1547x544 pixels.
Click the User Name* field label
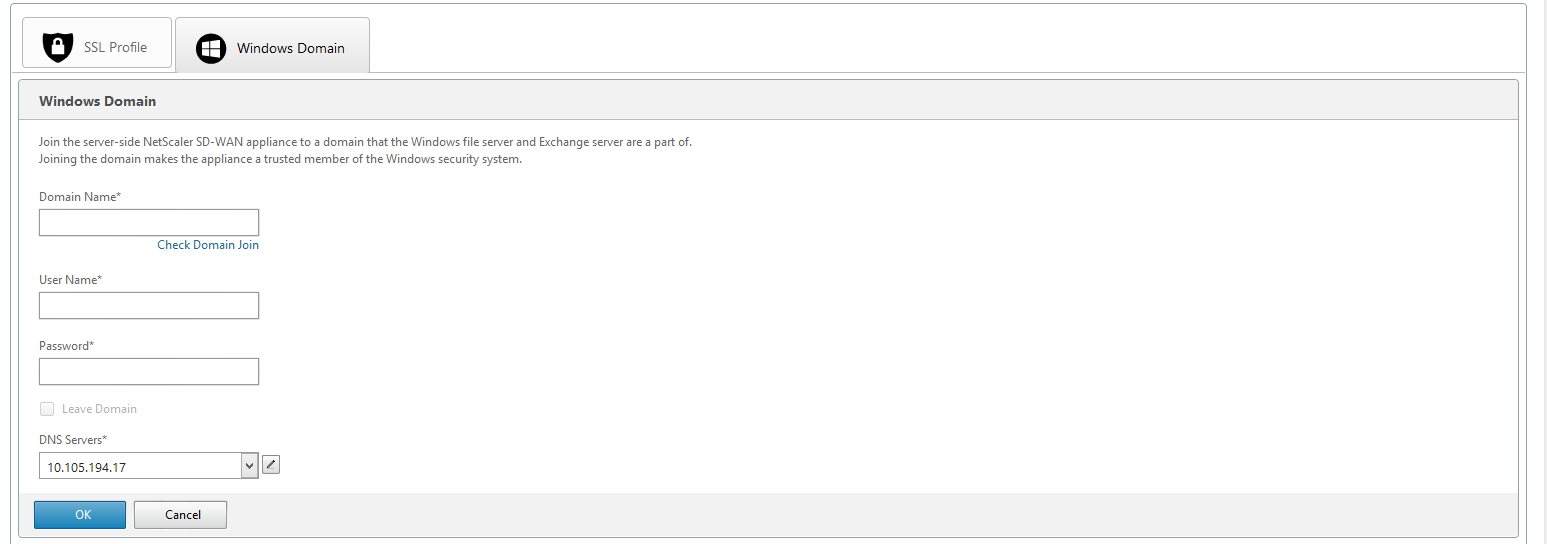[x=70, y=280]
